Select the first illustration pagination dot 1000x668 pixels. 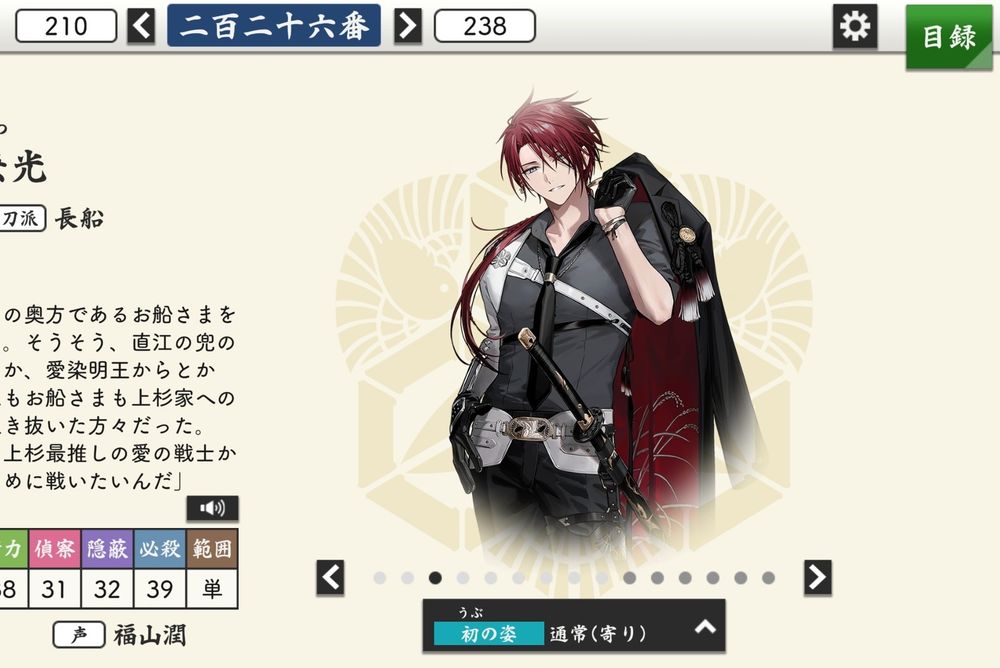pyautogui.click(x=380, y=577)
